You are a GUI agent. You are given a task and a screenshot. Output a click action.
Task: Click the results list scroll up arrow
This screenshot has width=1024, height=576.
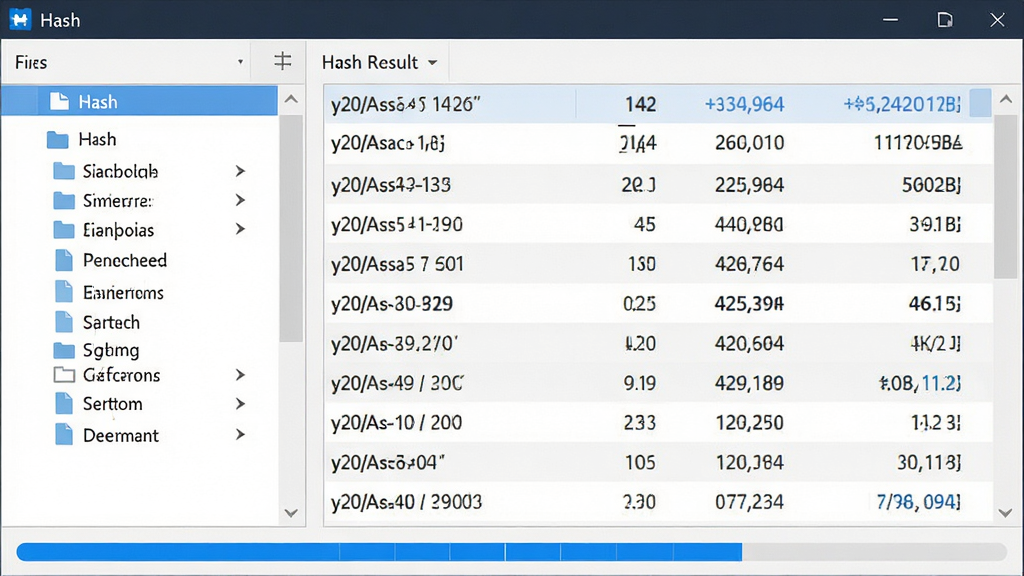coord(1006,100)
